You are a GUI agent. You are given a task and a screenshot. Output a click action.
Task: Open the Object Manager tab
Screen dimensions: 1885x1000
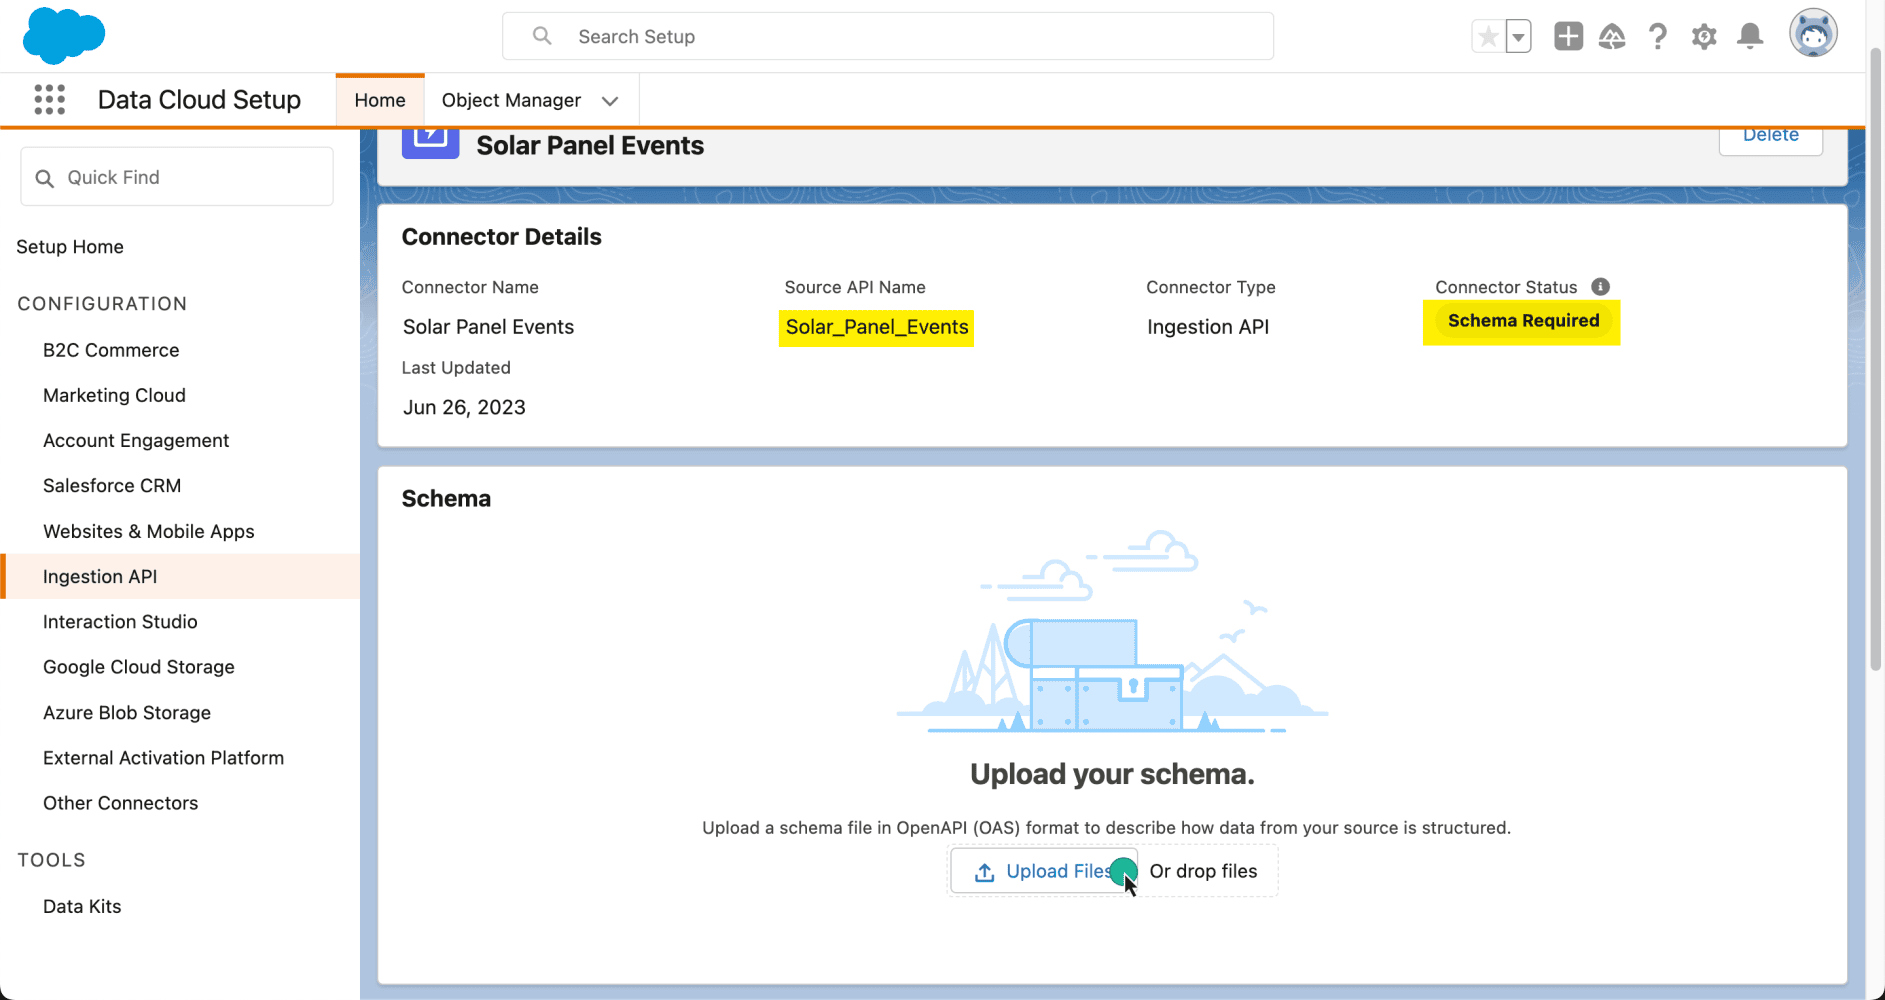(511, 100)
